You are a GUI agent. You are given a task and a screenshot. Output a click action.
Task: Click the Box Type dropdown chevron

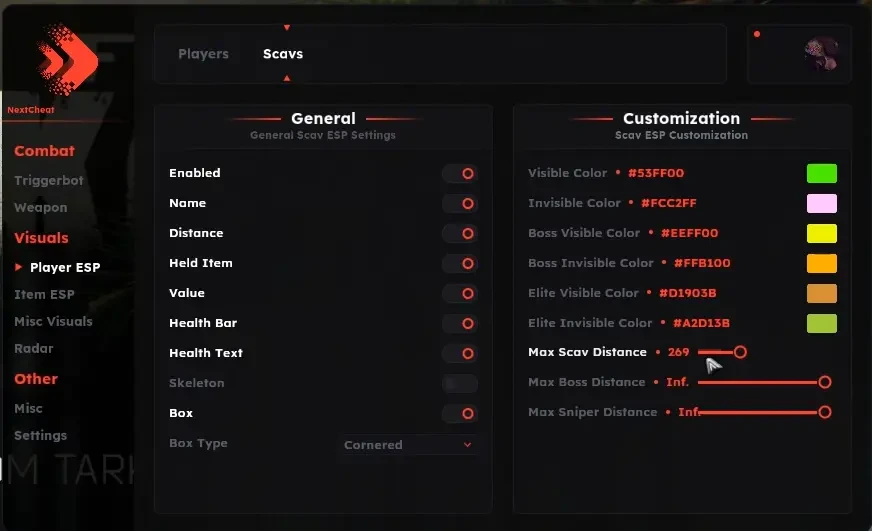coord(468,445)
